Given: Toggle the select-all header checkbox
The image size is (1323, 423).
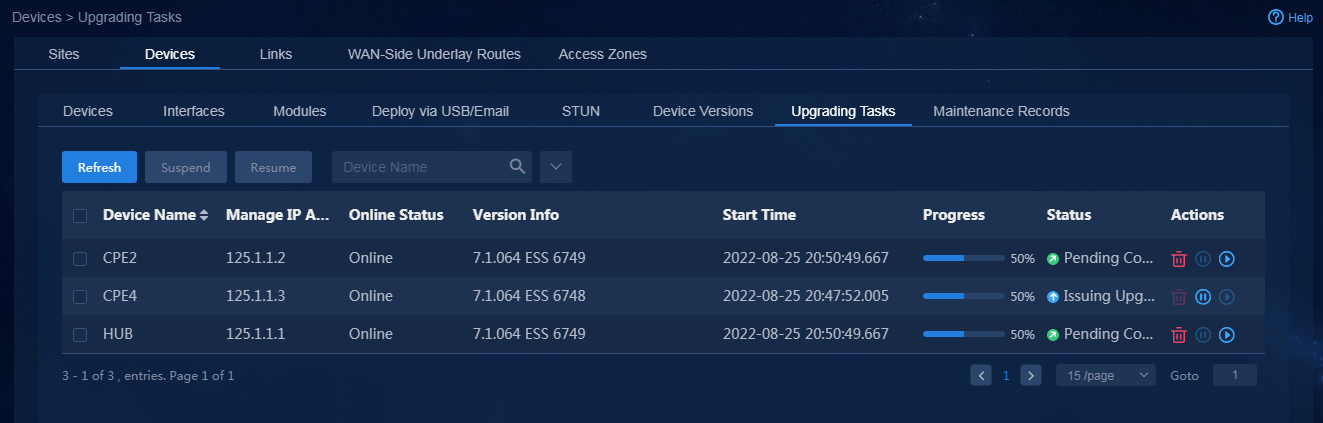Looking at the screenshot, I should coord(80,215).
